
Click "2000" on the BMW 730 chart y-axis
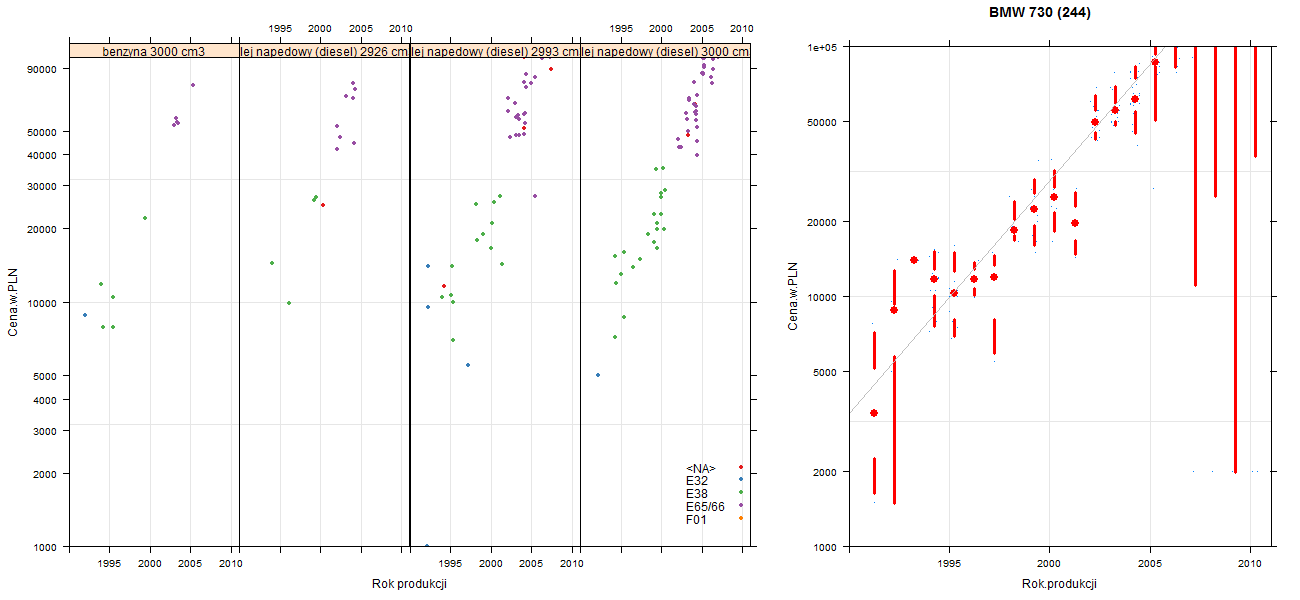coord(825,471)
